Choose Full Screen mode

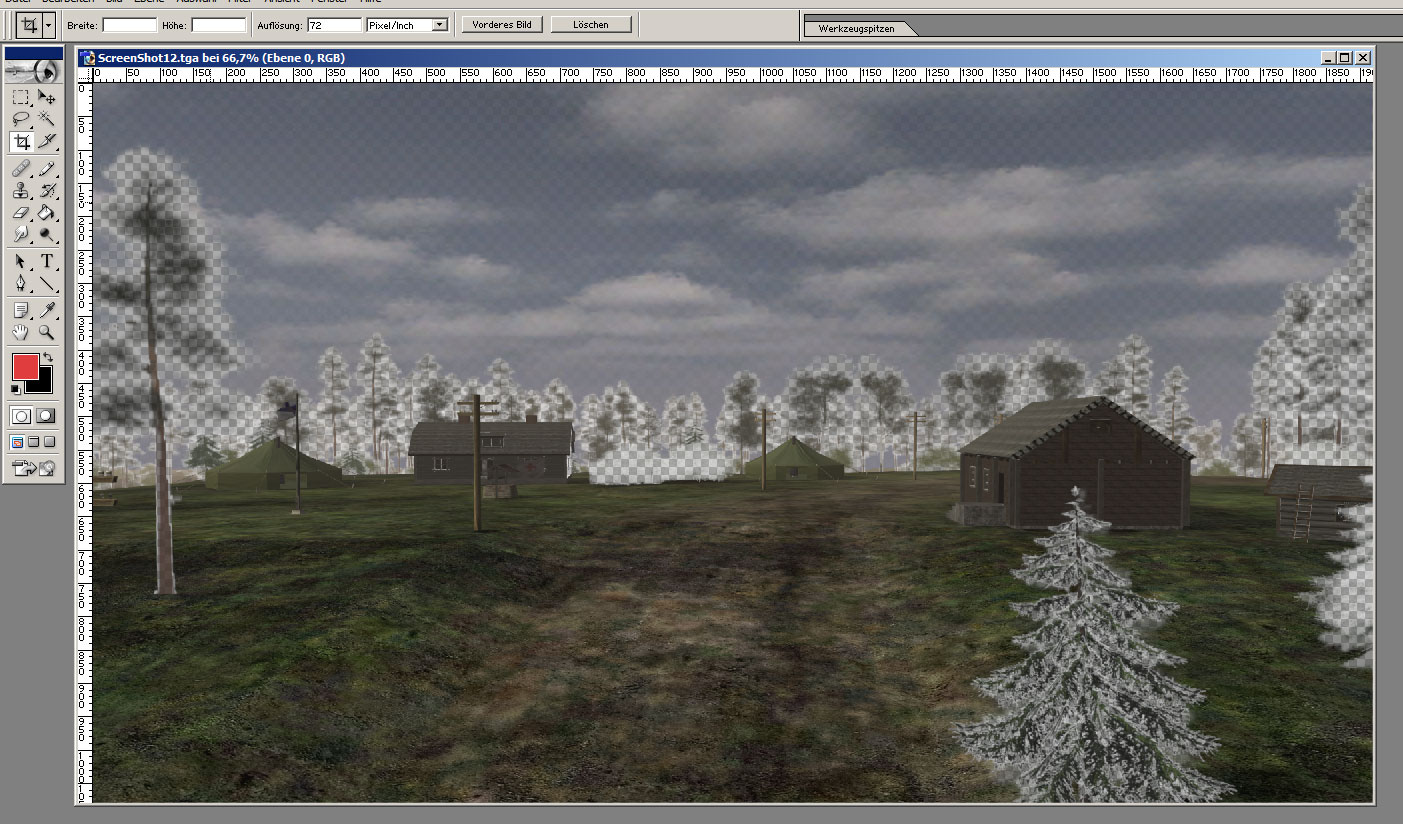pos(49,442)
